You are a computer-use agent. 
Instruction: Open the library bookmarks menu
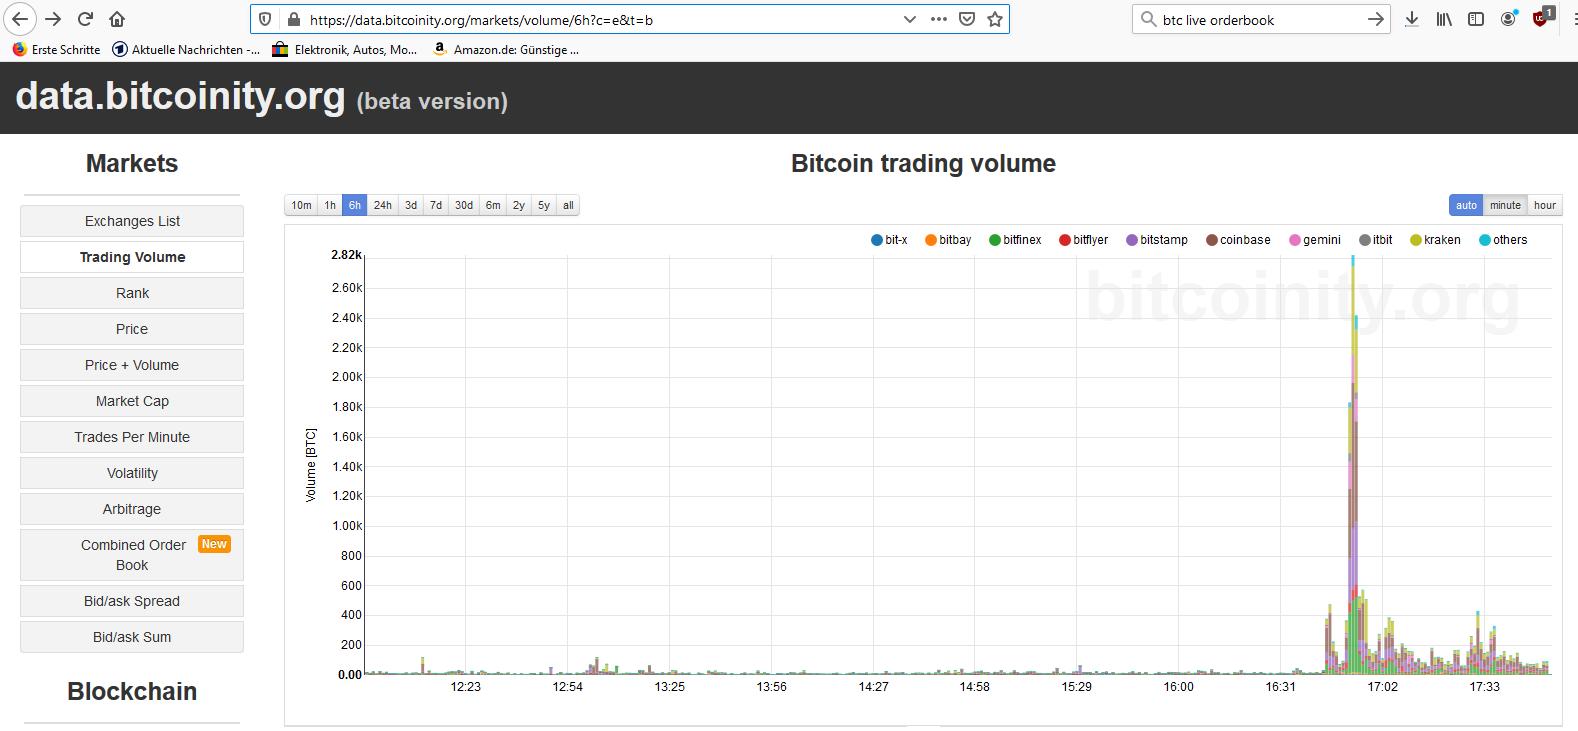[x=1444, y=19]
